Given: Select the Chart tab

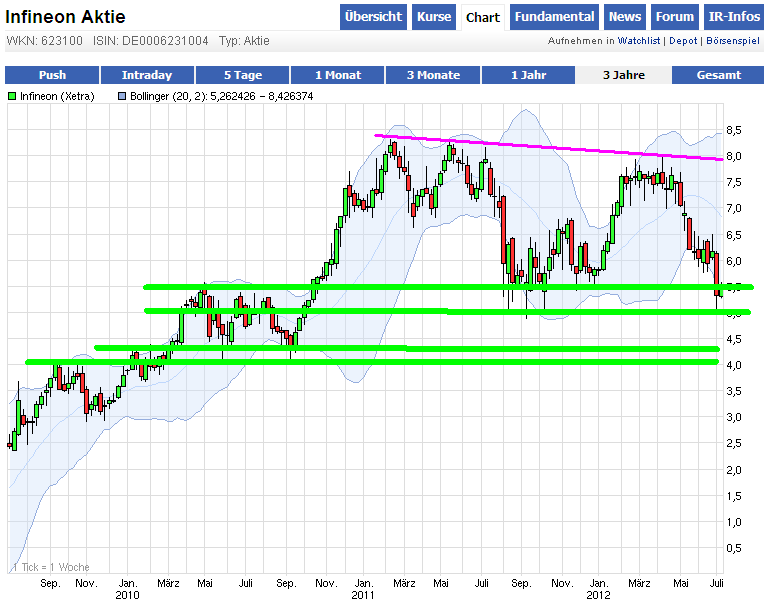Looking at the screenshot, I should click(483, 18).
